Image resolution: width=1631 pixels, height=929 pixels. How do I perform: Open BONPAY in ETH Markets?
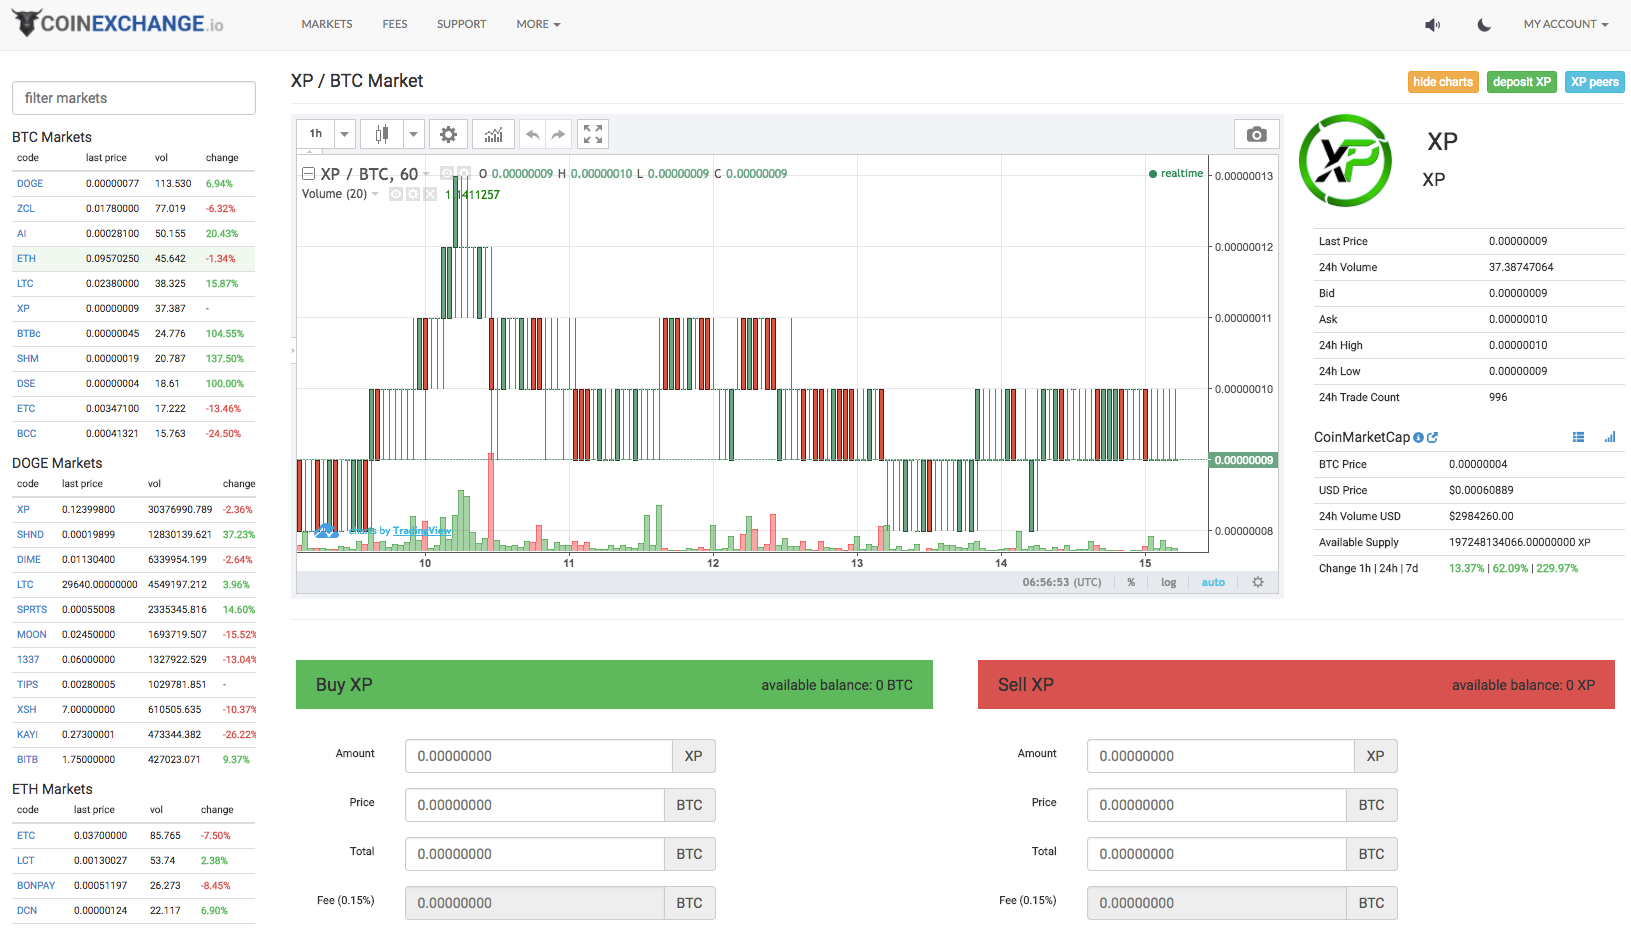(x=36, y=886)
